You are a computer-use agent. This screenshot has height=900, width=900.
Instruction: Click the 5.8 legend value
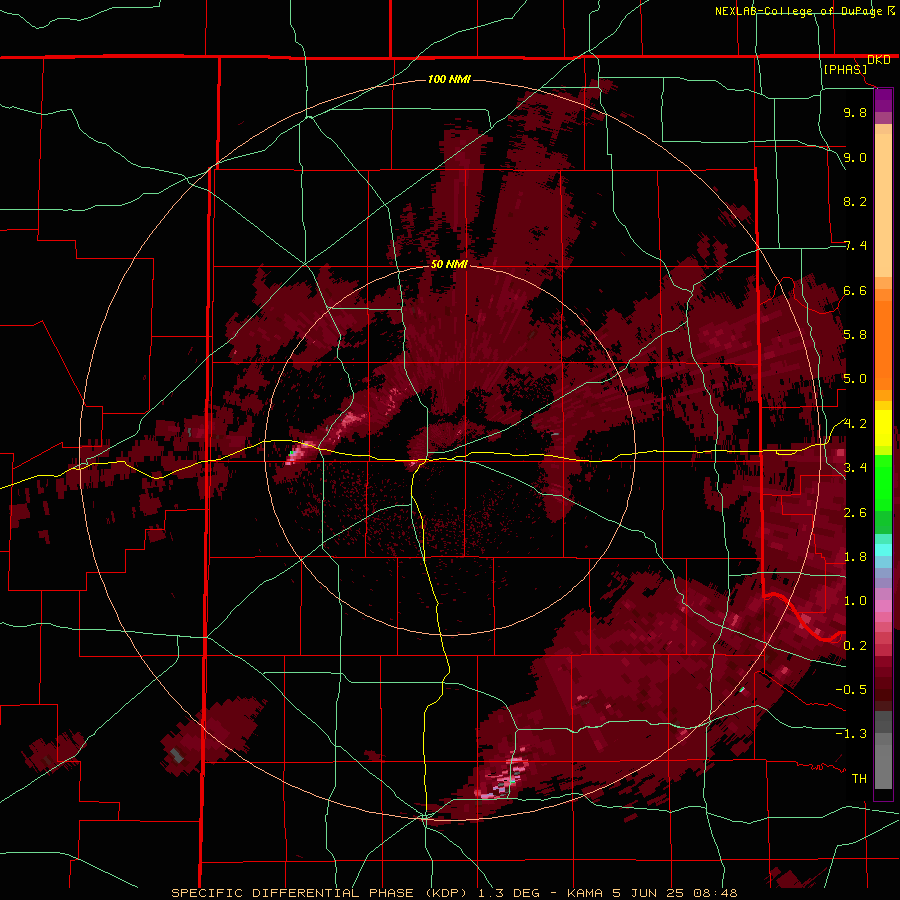coord(855,335)
